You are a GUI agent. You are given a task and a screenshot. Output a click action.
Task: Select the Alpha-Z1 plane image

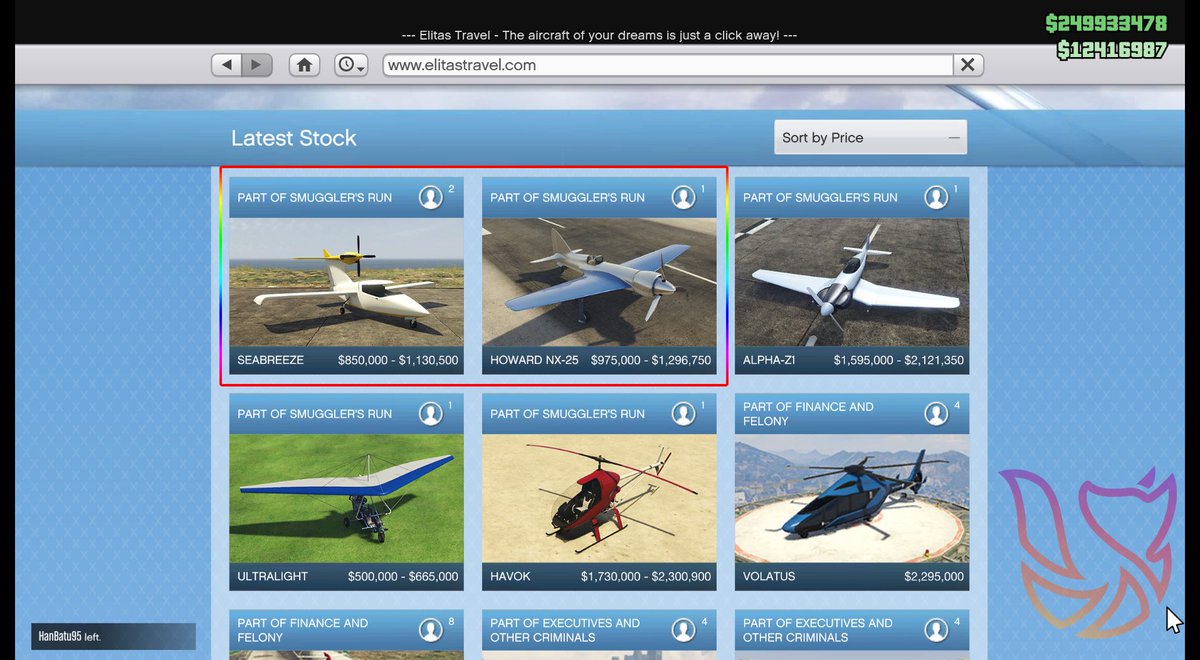[x=852, y=282]
